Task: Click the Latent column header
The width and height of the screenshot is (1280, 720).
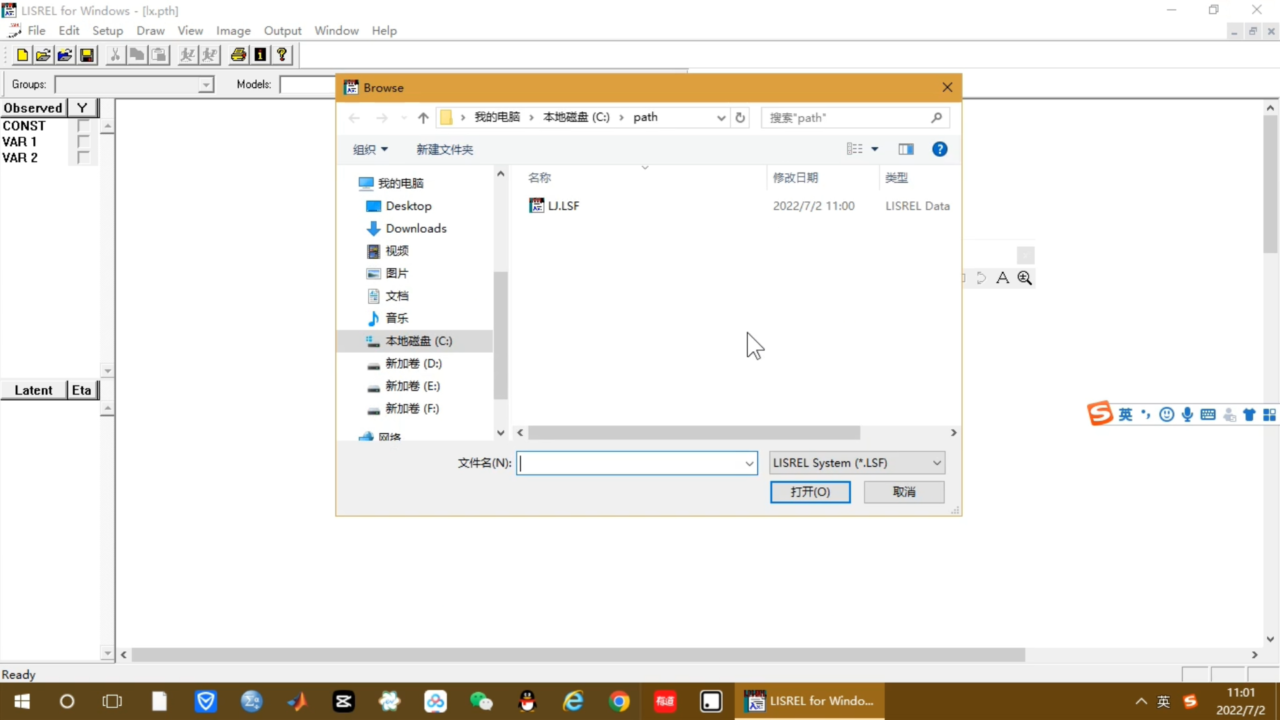Action: point(33,390)
